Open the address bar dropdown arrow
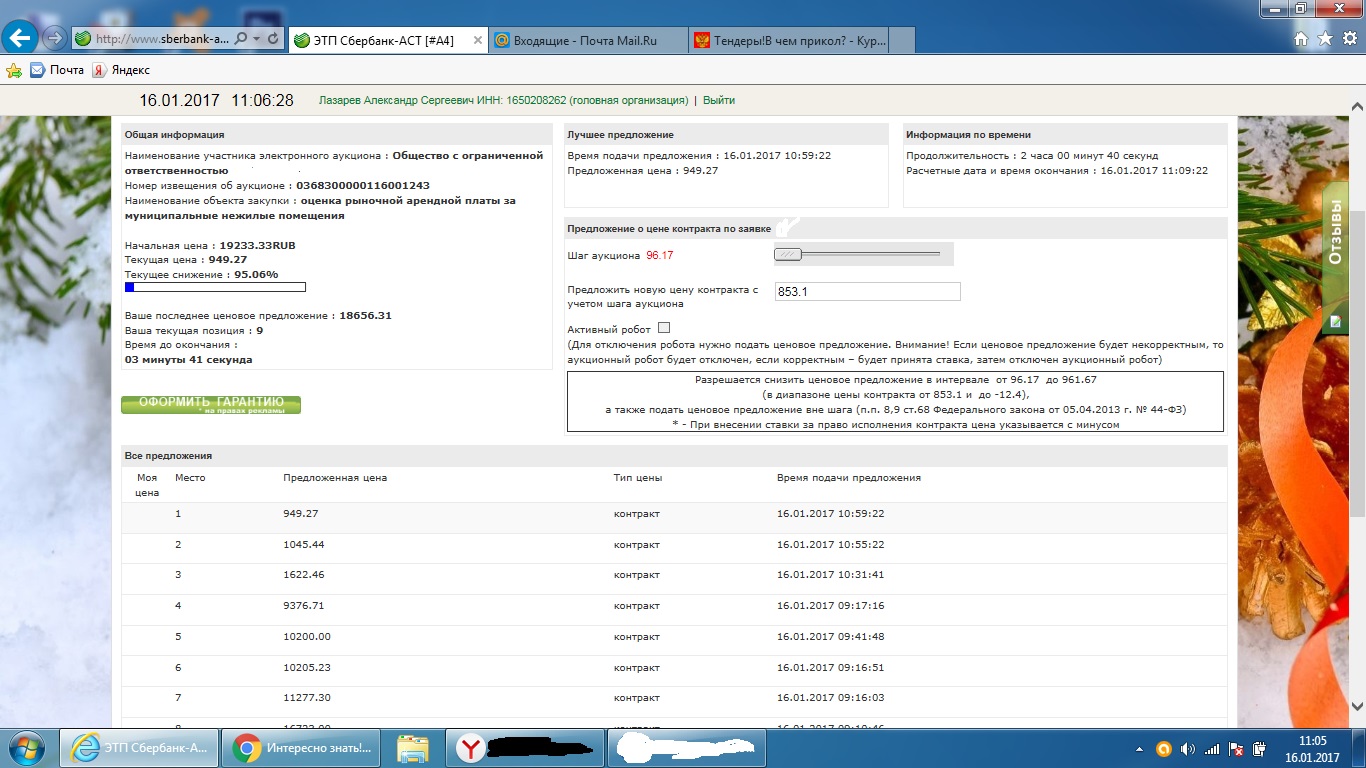Screen dimensions: 1366x768 [x=258, y=39]
